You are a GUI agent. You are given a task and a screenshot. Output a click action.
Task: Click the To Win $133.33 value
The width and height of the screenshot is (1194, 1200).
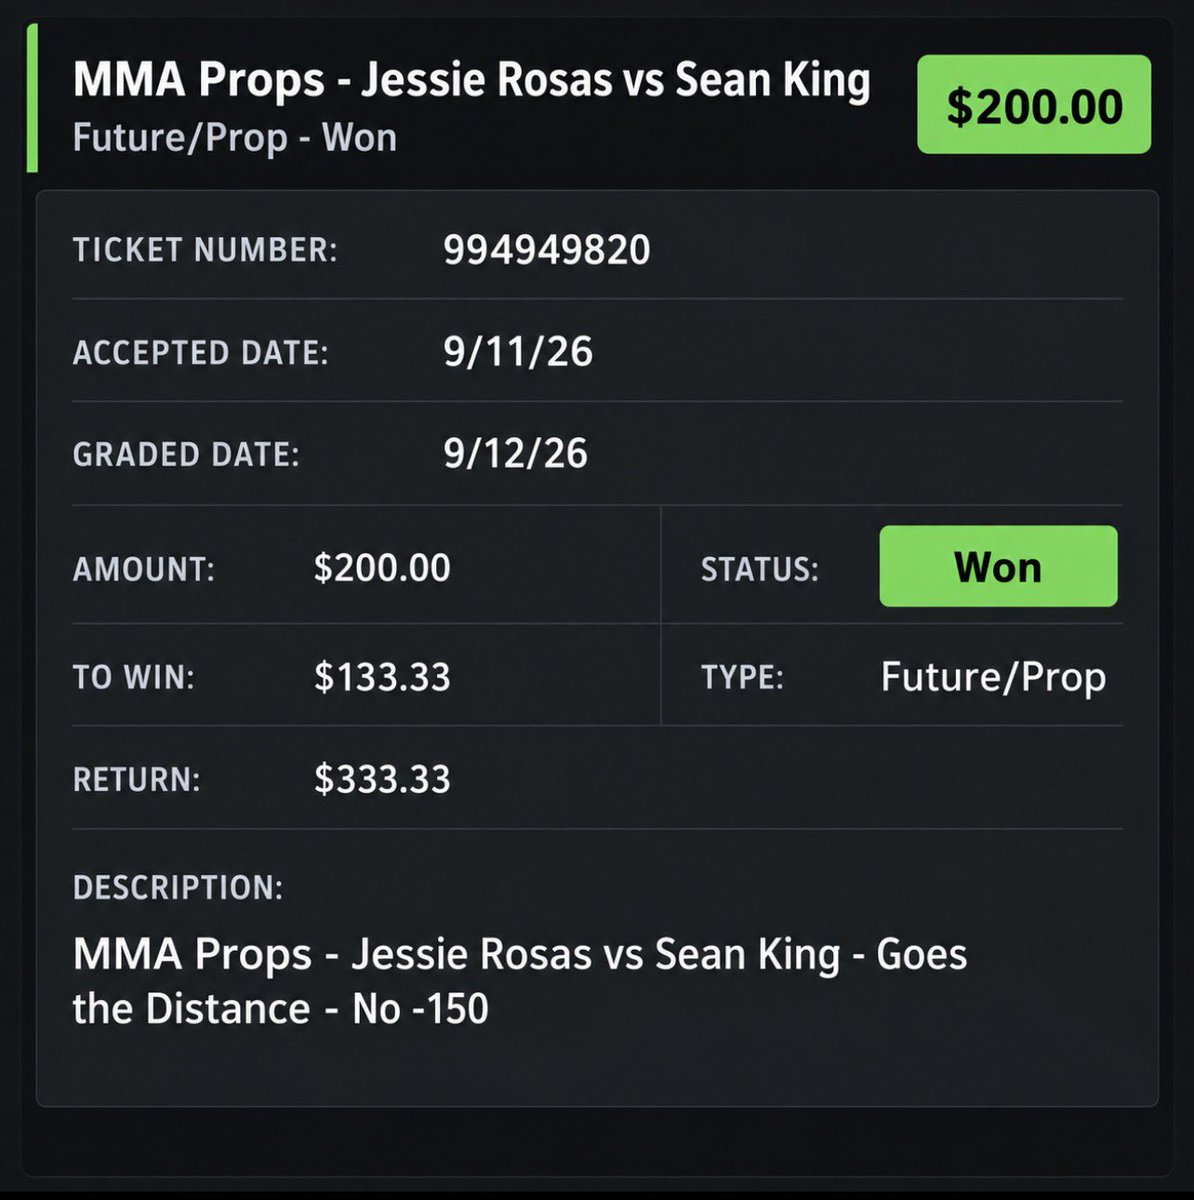click(382, 677)
